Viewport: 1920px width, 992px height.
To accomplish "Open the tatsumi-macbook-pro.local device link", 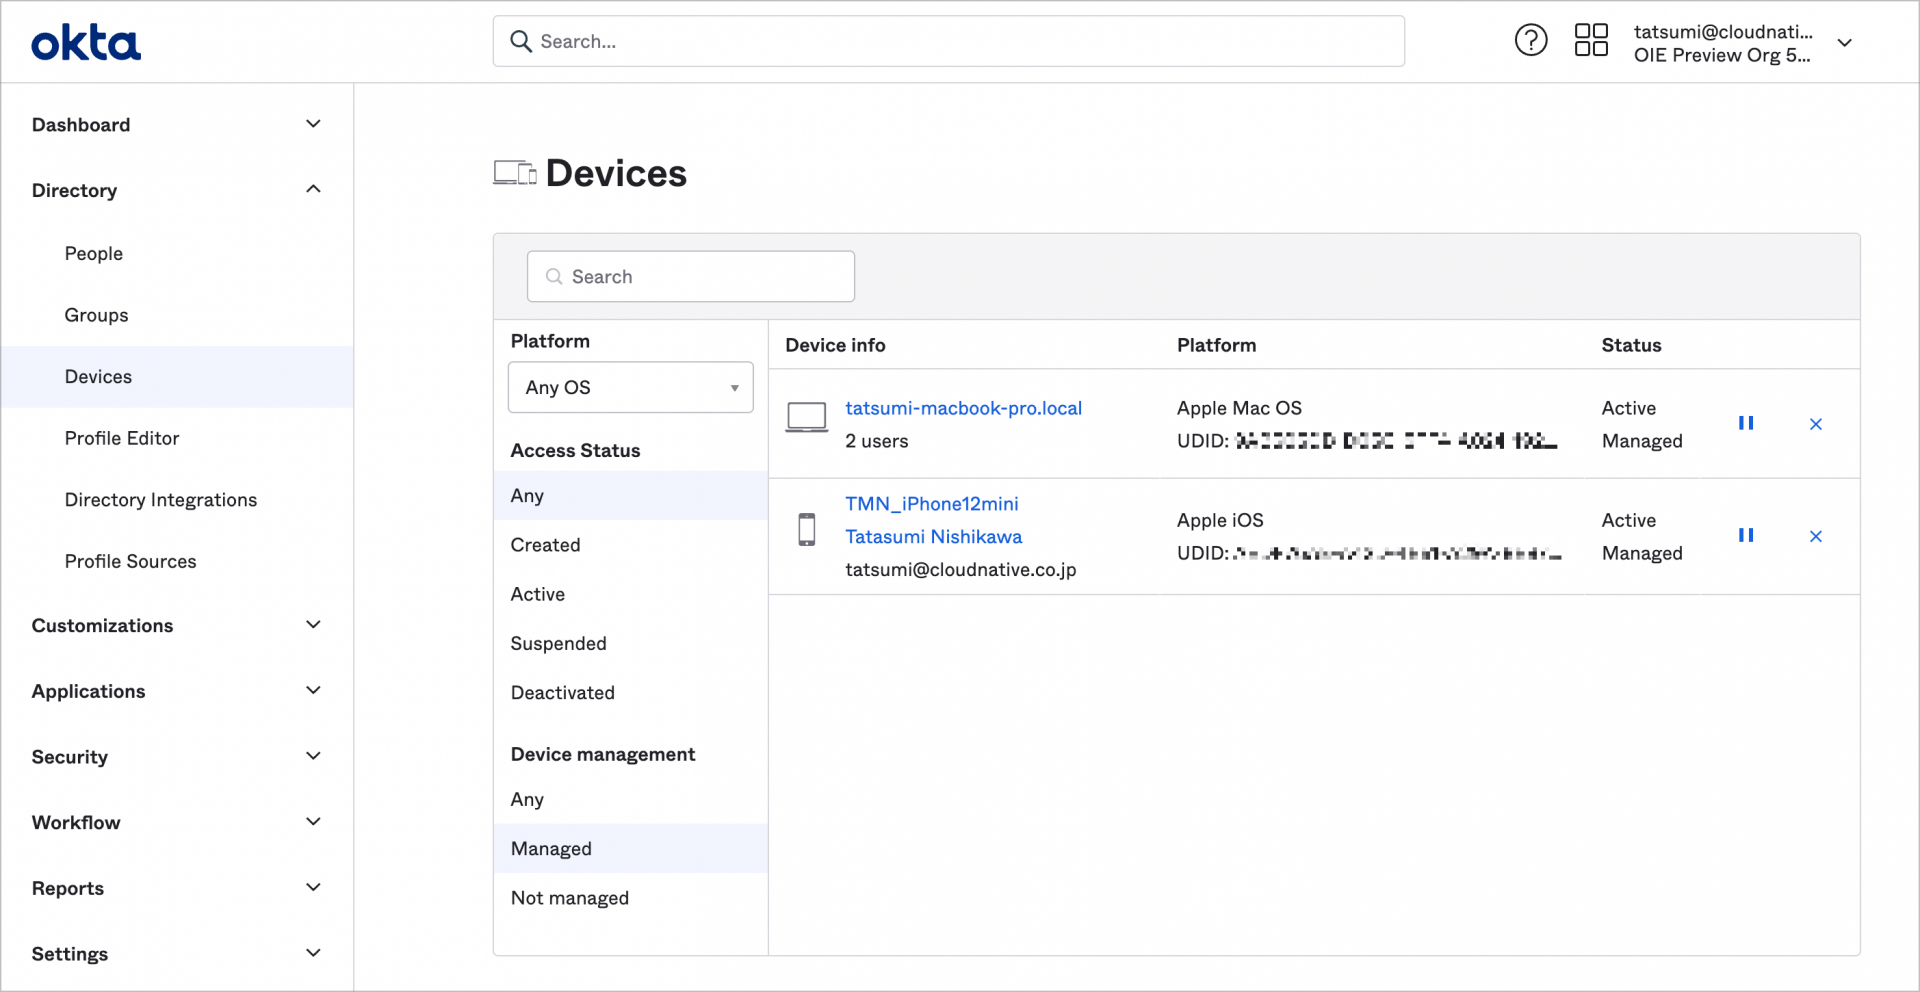I will click(963, 408).
